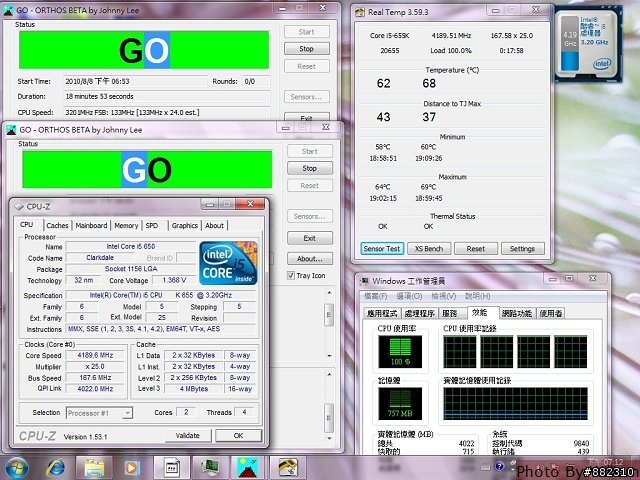Switch to 應用程式 tab in Task Manager
Viewport: 640px width, 480px height.
[x=382, y=313]
